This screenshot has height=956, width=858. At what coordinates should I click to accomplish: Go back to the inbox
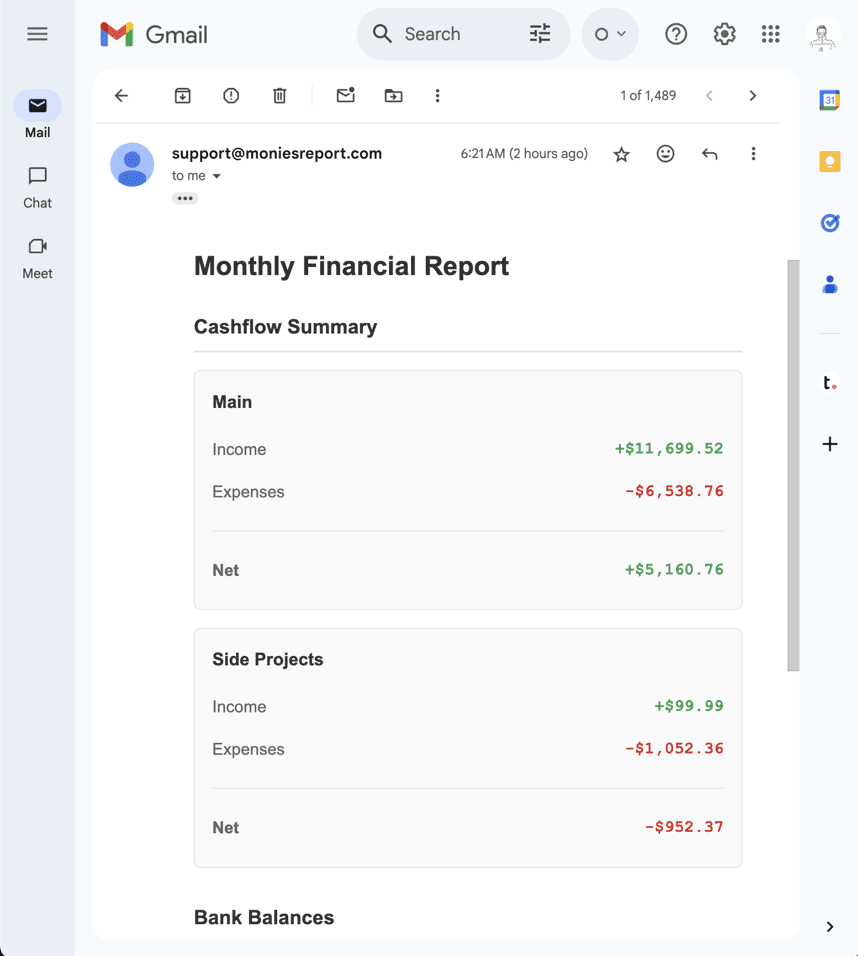(x=121, y=96)
